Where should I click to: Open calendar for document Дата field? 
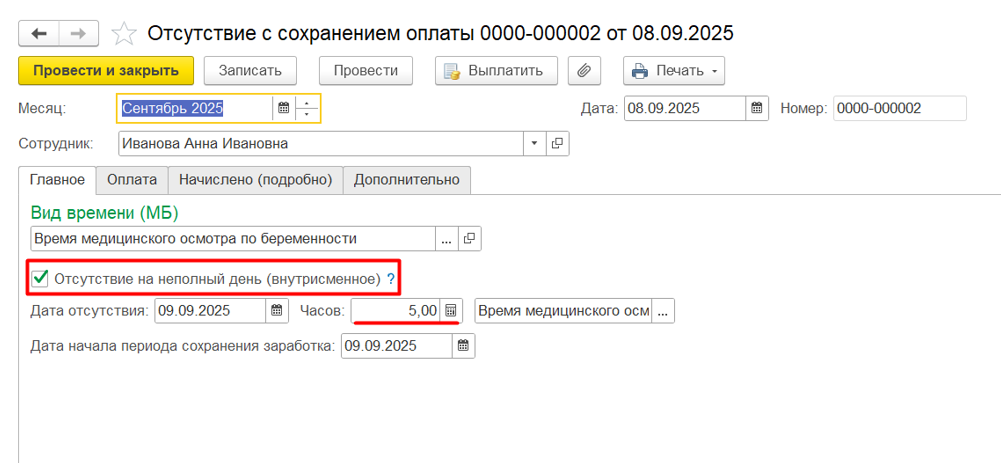point(758,108)
